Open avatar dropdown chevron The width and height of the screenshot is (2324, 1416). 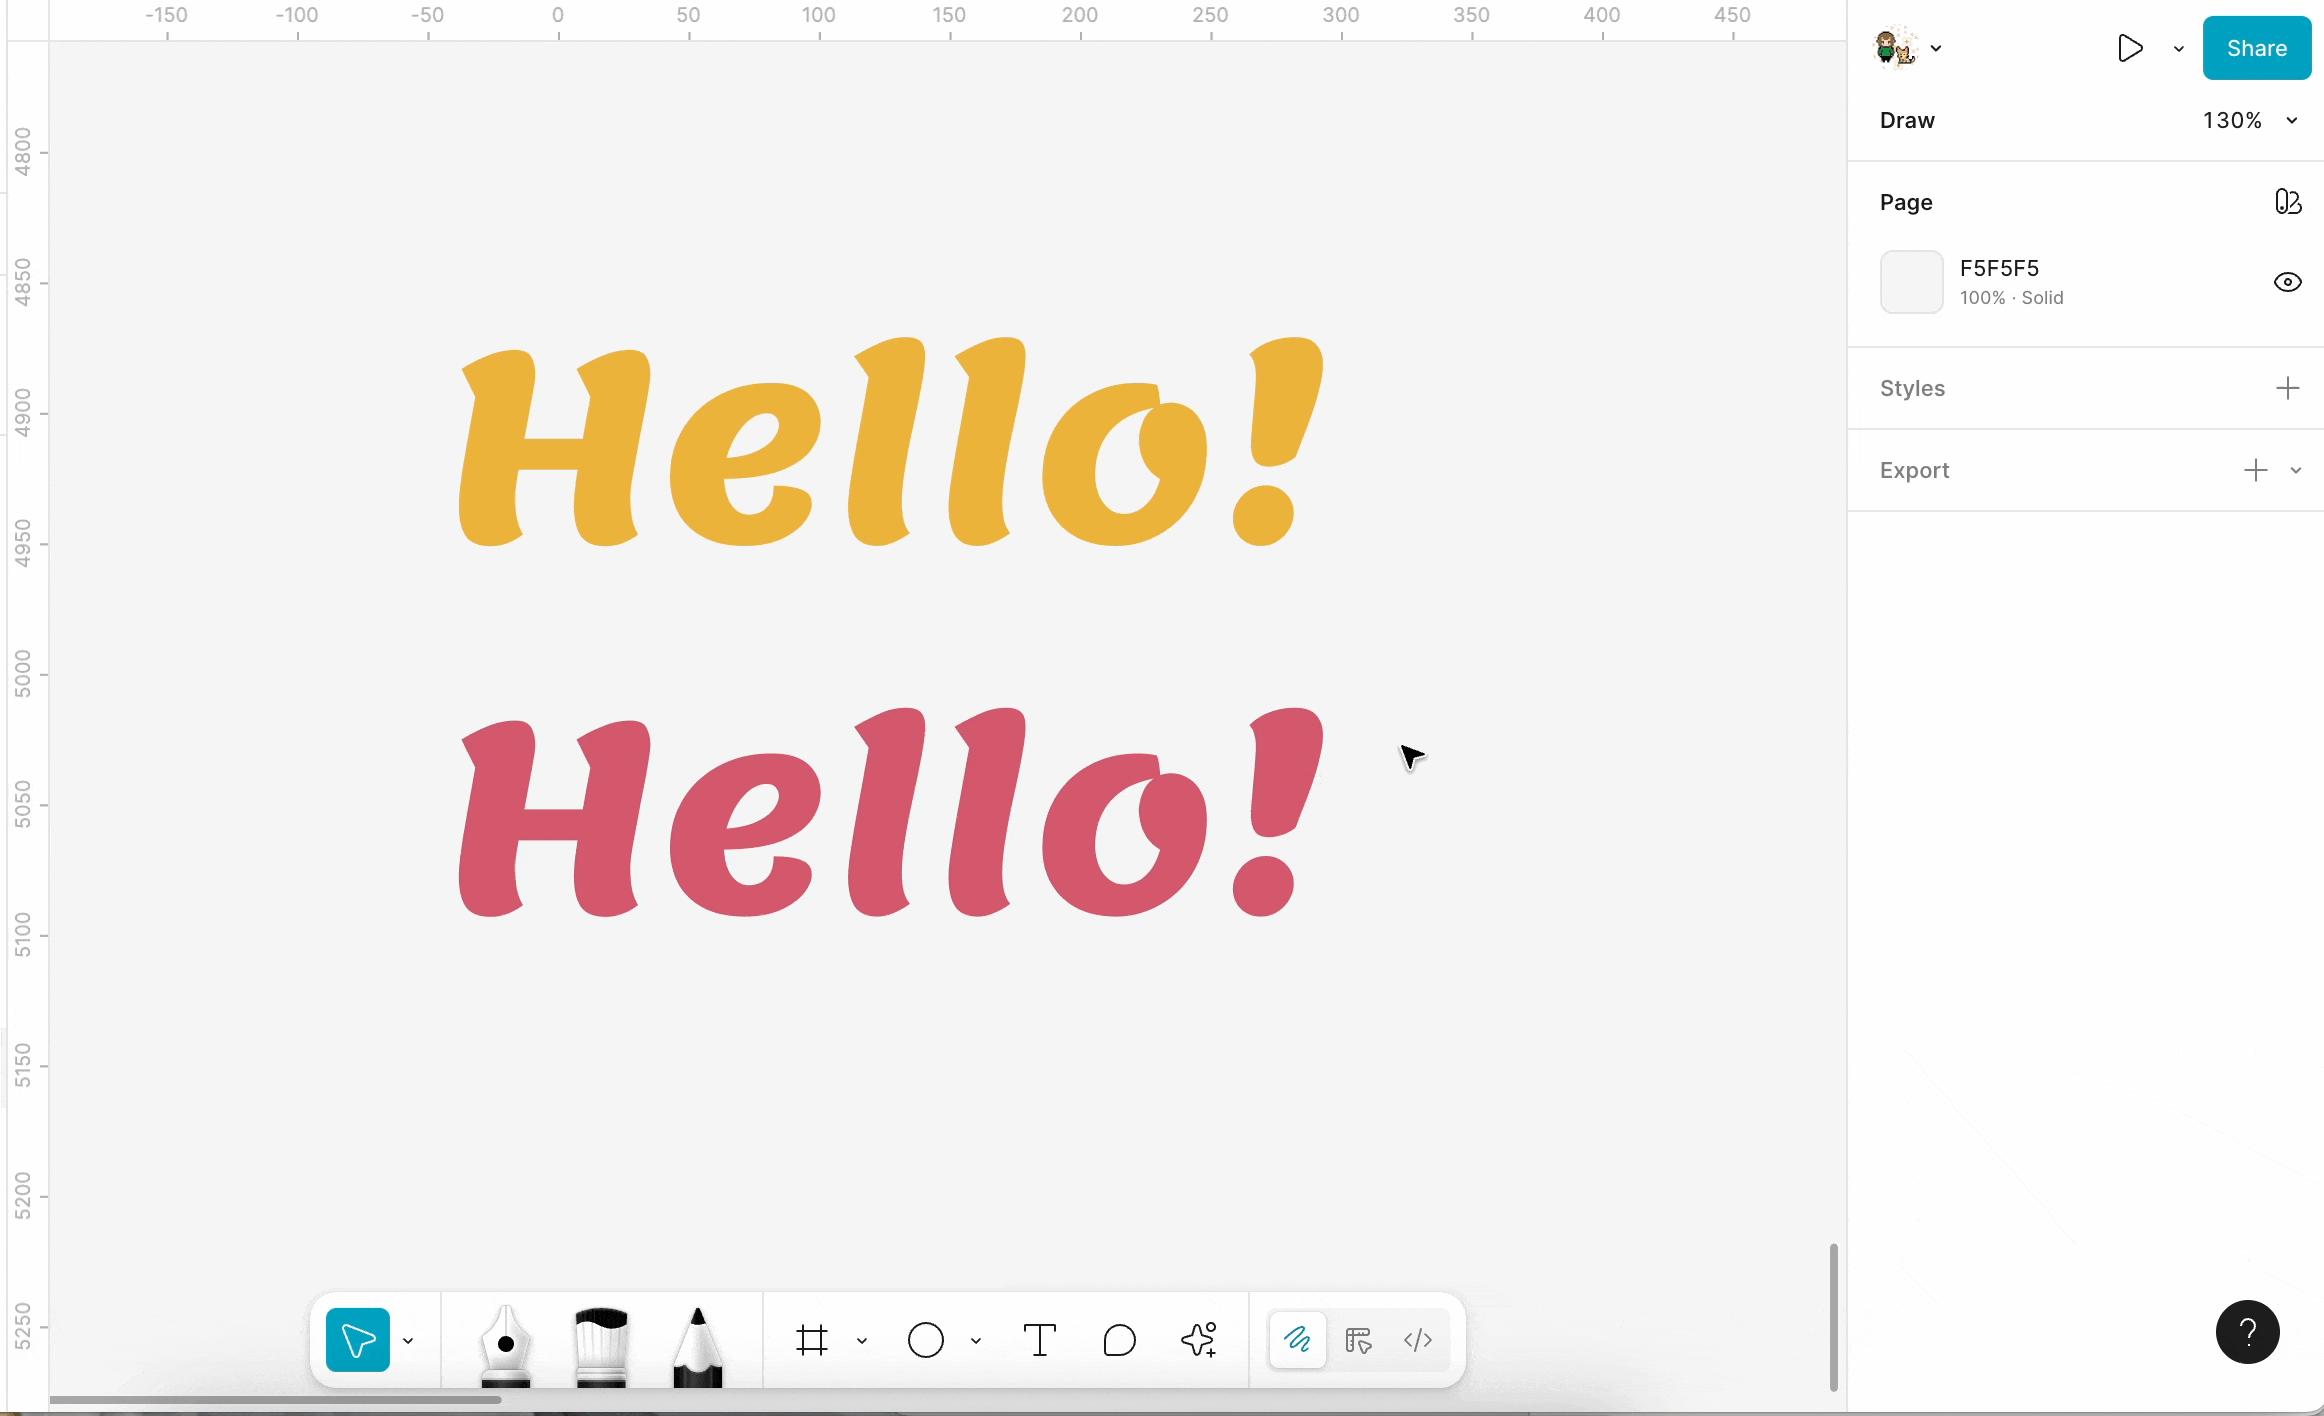(1937, 48)
